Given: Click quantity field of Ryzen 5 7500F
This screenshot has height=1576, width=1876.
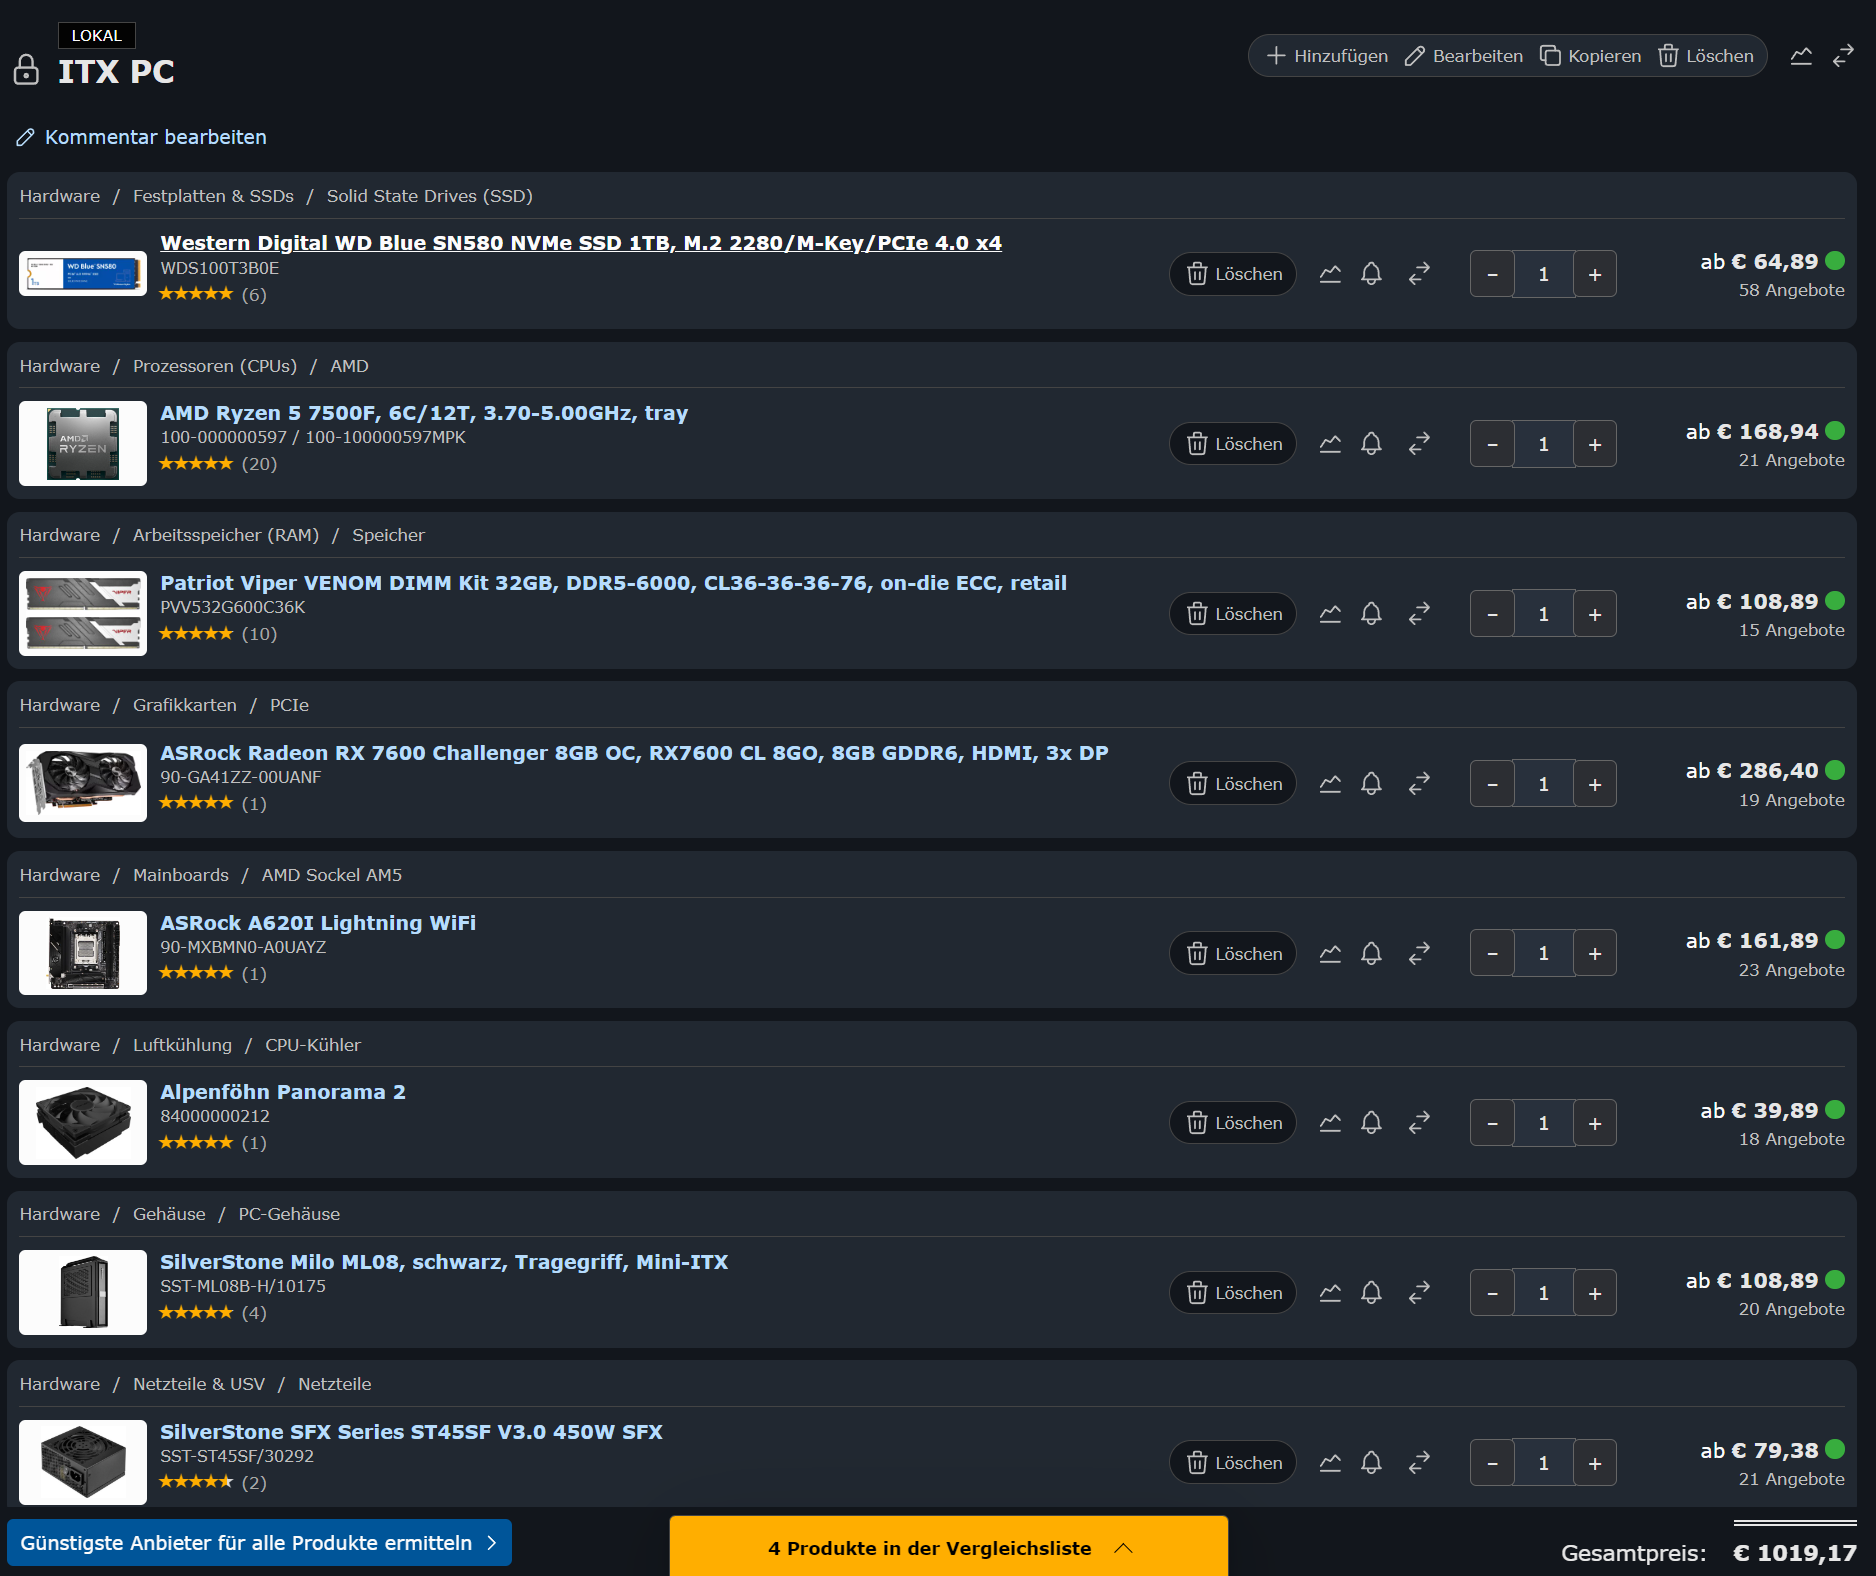Looking at the screenshot, I should [1544, 444].
